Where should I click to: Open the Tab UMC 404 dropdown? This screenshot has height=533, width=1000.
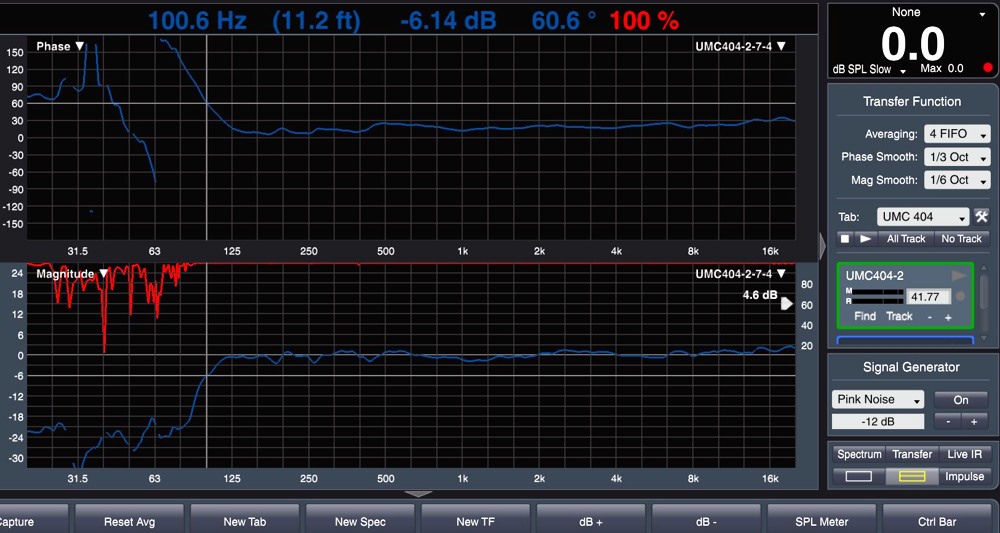(x=923, y=217)
